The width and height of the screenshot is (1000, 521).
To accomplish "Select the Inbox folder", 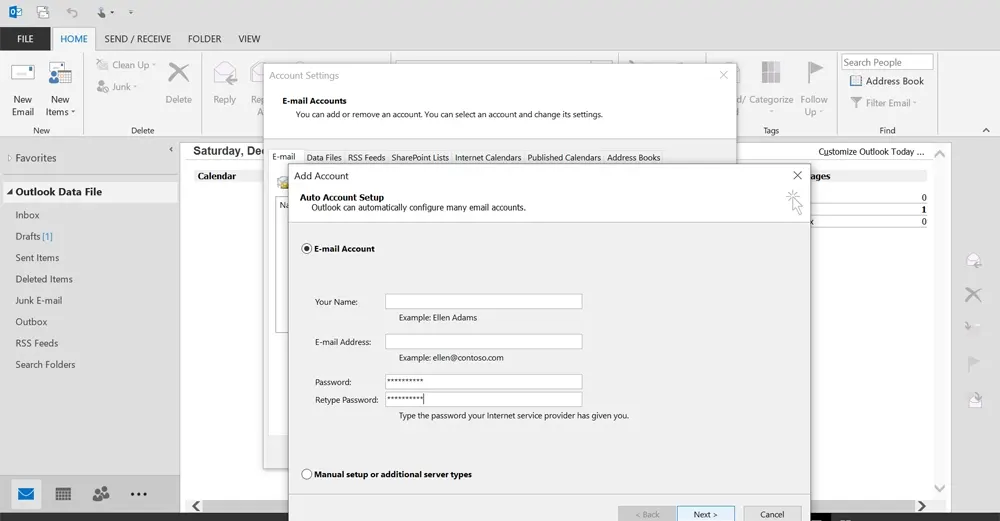I will 27,215.
